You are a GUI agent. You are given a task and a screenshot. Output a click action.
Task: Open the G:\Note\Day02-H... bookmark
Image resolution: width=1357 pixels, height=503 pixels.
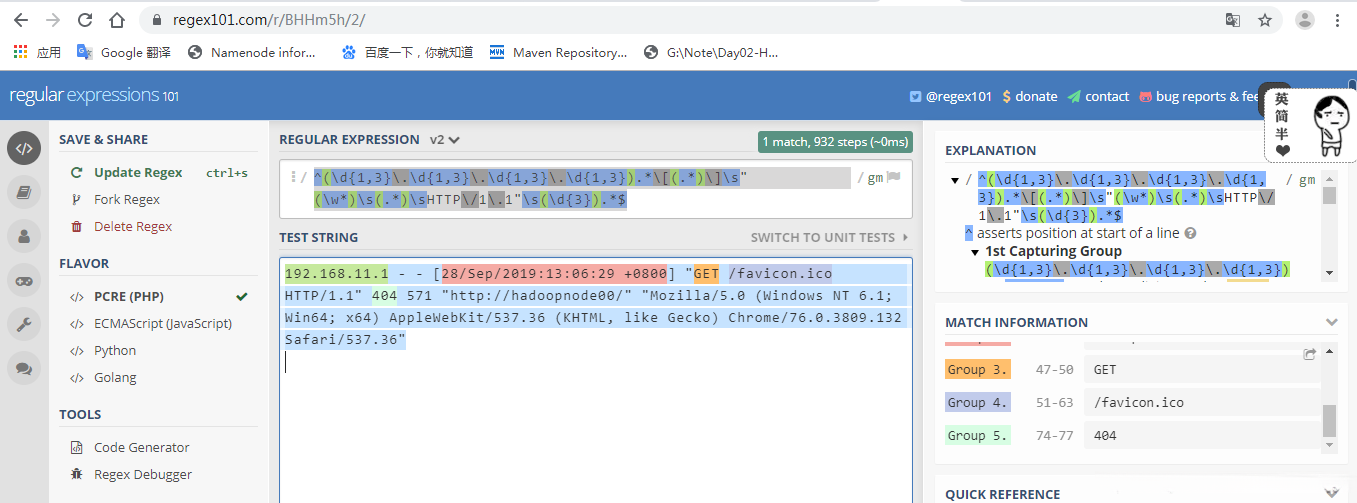(711, 52)
